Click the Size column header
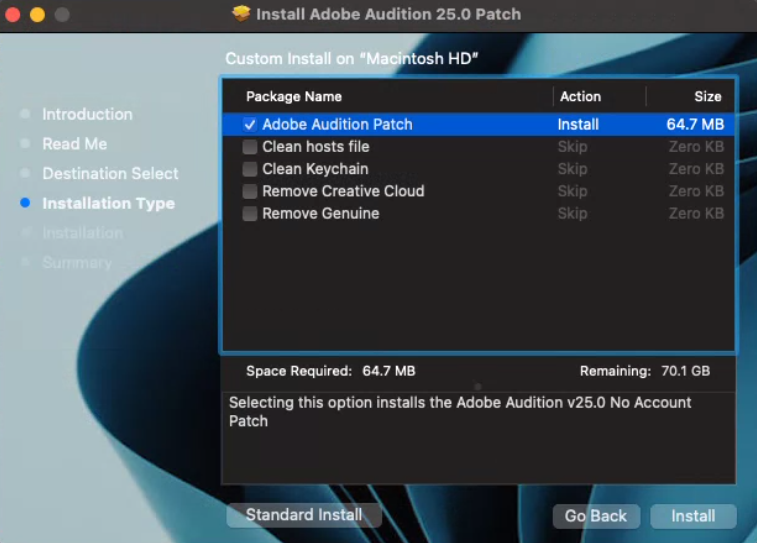The width and height of the screenshot is (757, 543). click(x=707, y=97)
